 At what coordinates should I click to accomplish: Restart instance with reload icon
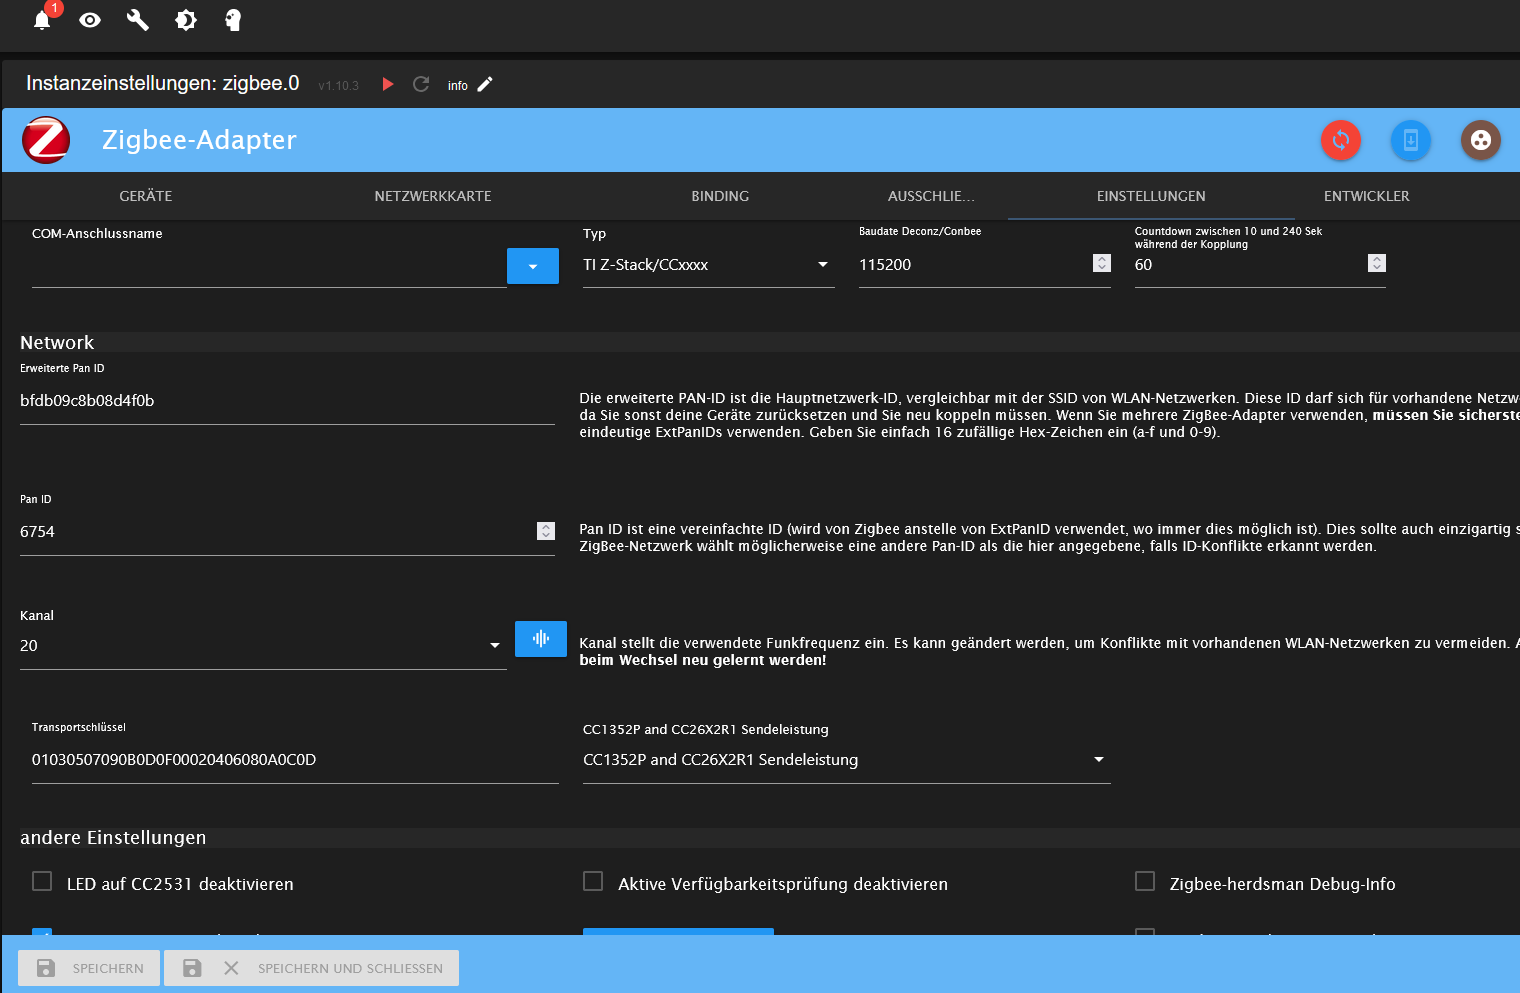tap(421, 84)
